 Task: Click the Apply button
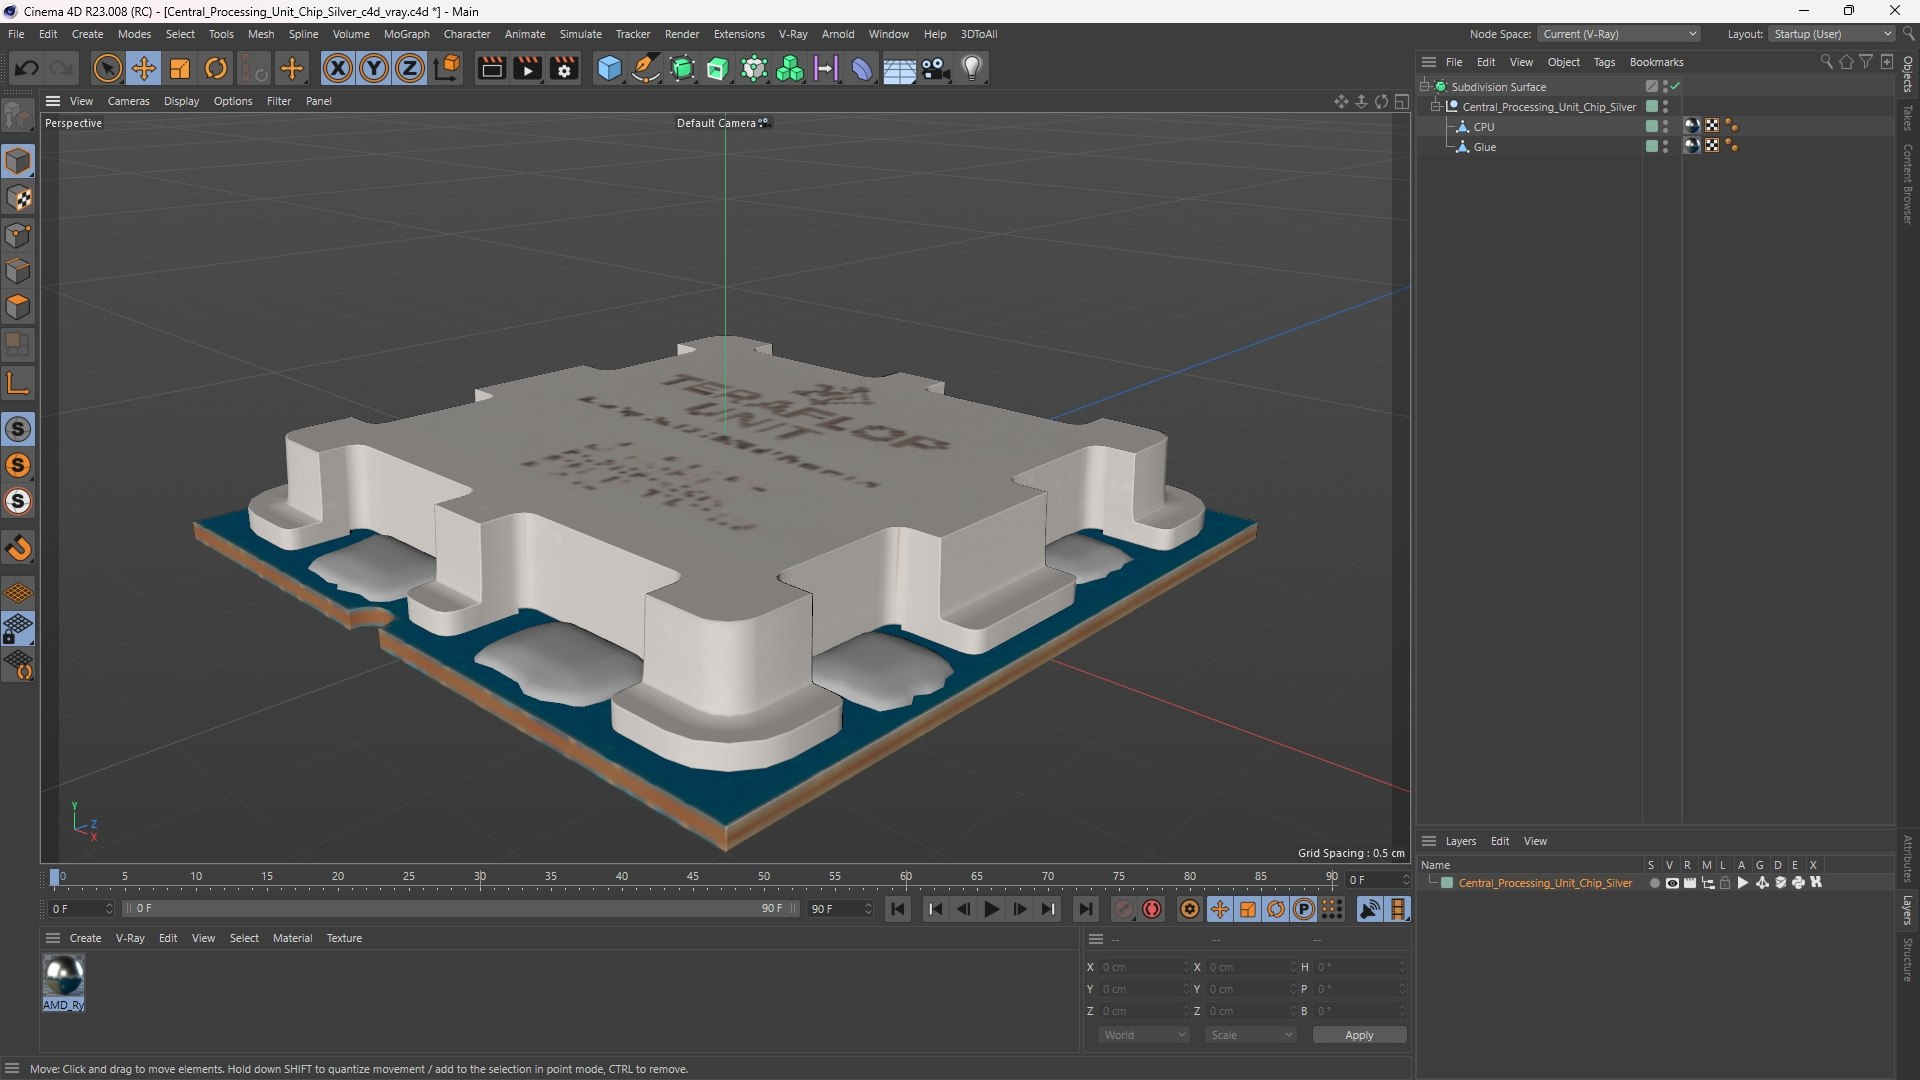coord(1359,1035)
